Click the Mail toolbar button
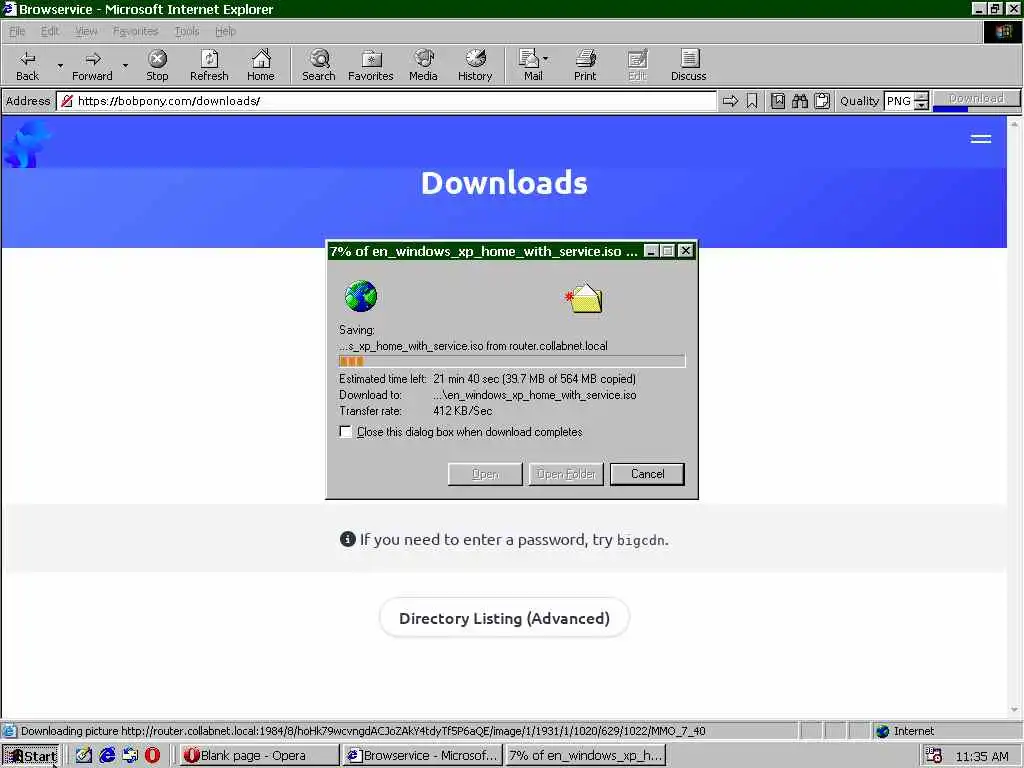Screen dimensions: 1024x768 [530, 65]
